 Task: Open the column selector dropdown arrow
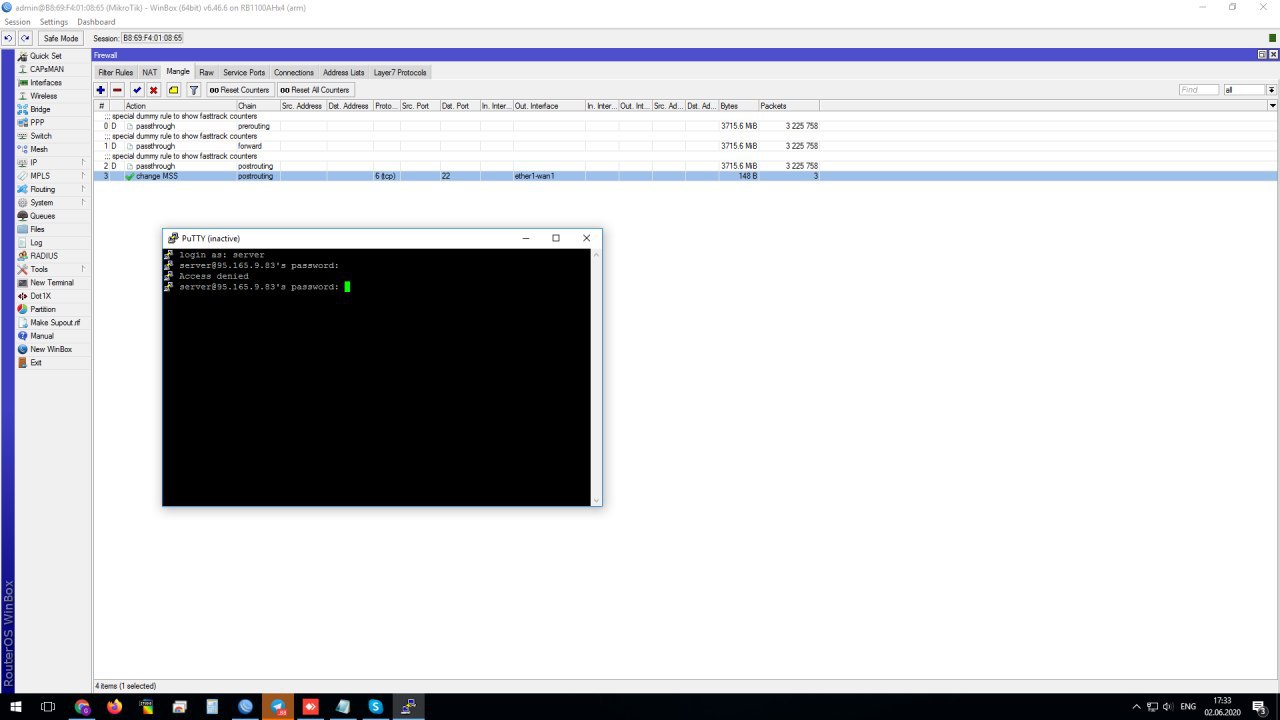1272,105
